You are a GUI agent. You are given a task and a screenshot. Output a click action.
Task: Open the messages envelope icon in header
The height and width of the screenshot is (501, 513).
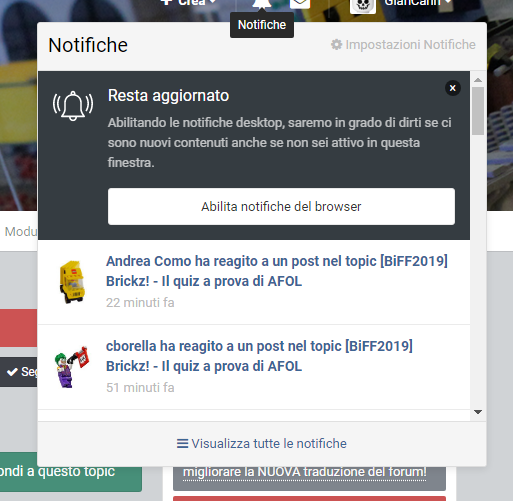pos(300,3)
